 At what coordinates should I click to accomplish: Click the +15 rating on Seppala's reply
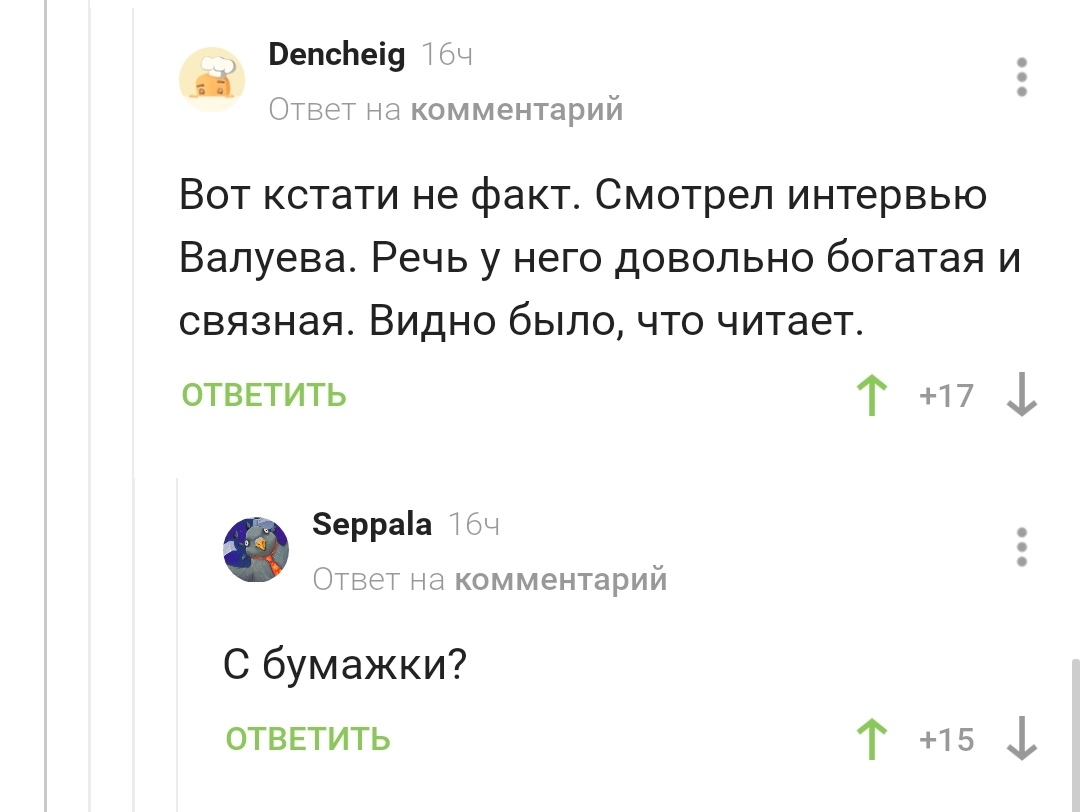tap(946, 740)
